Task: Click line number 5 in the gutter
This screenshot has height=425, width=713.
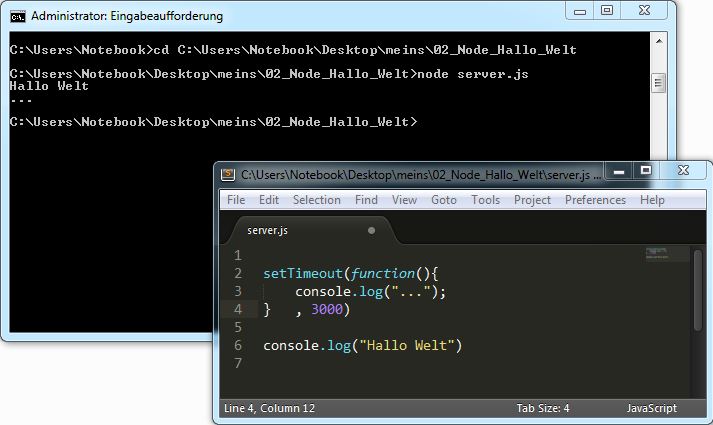Action: (238, 327)
